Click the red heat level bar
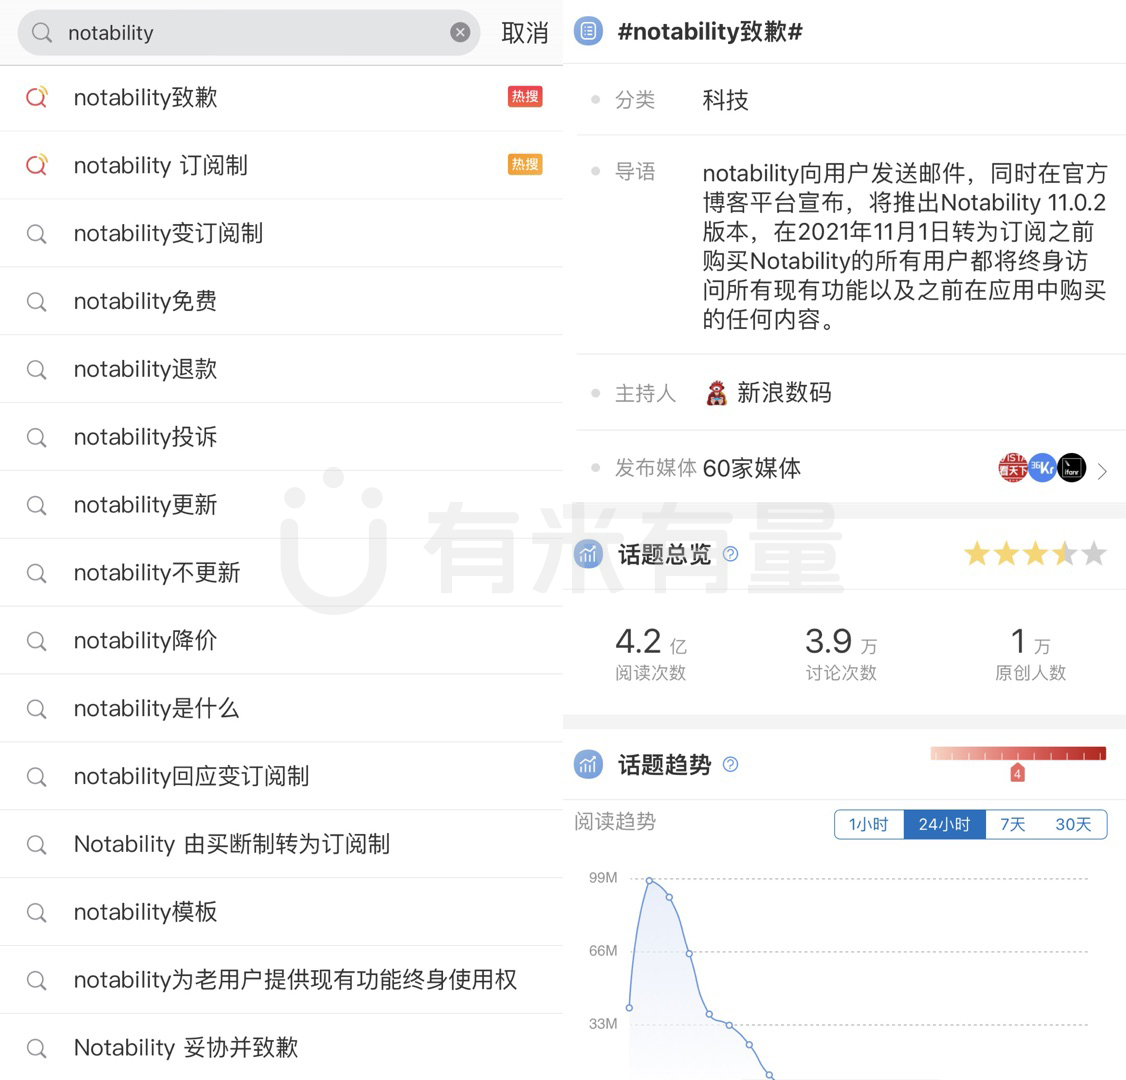1126x1080 pixels. (1018, 753)
